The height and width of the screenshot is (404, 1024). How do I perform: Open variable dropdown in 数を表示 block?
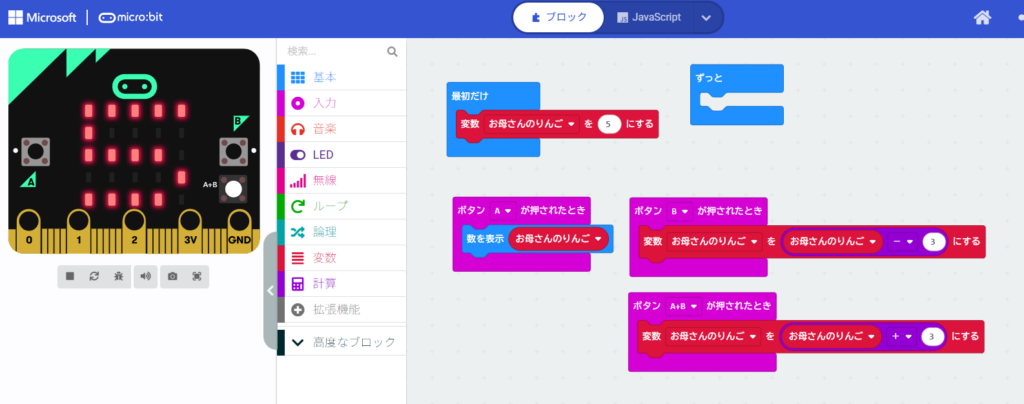click(558, 239)
